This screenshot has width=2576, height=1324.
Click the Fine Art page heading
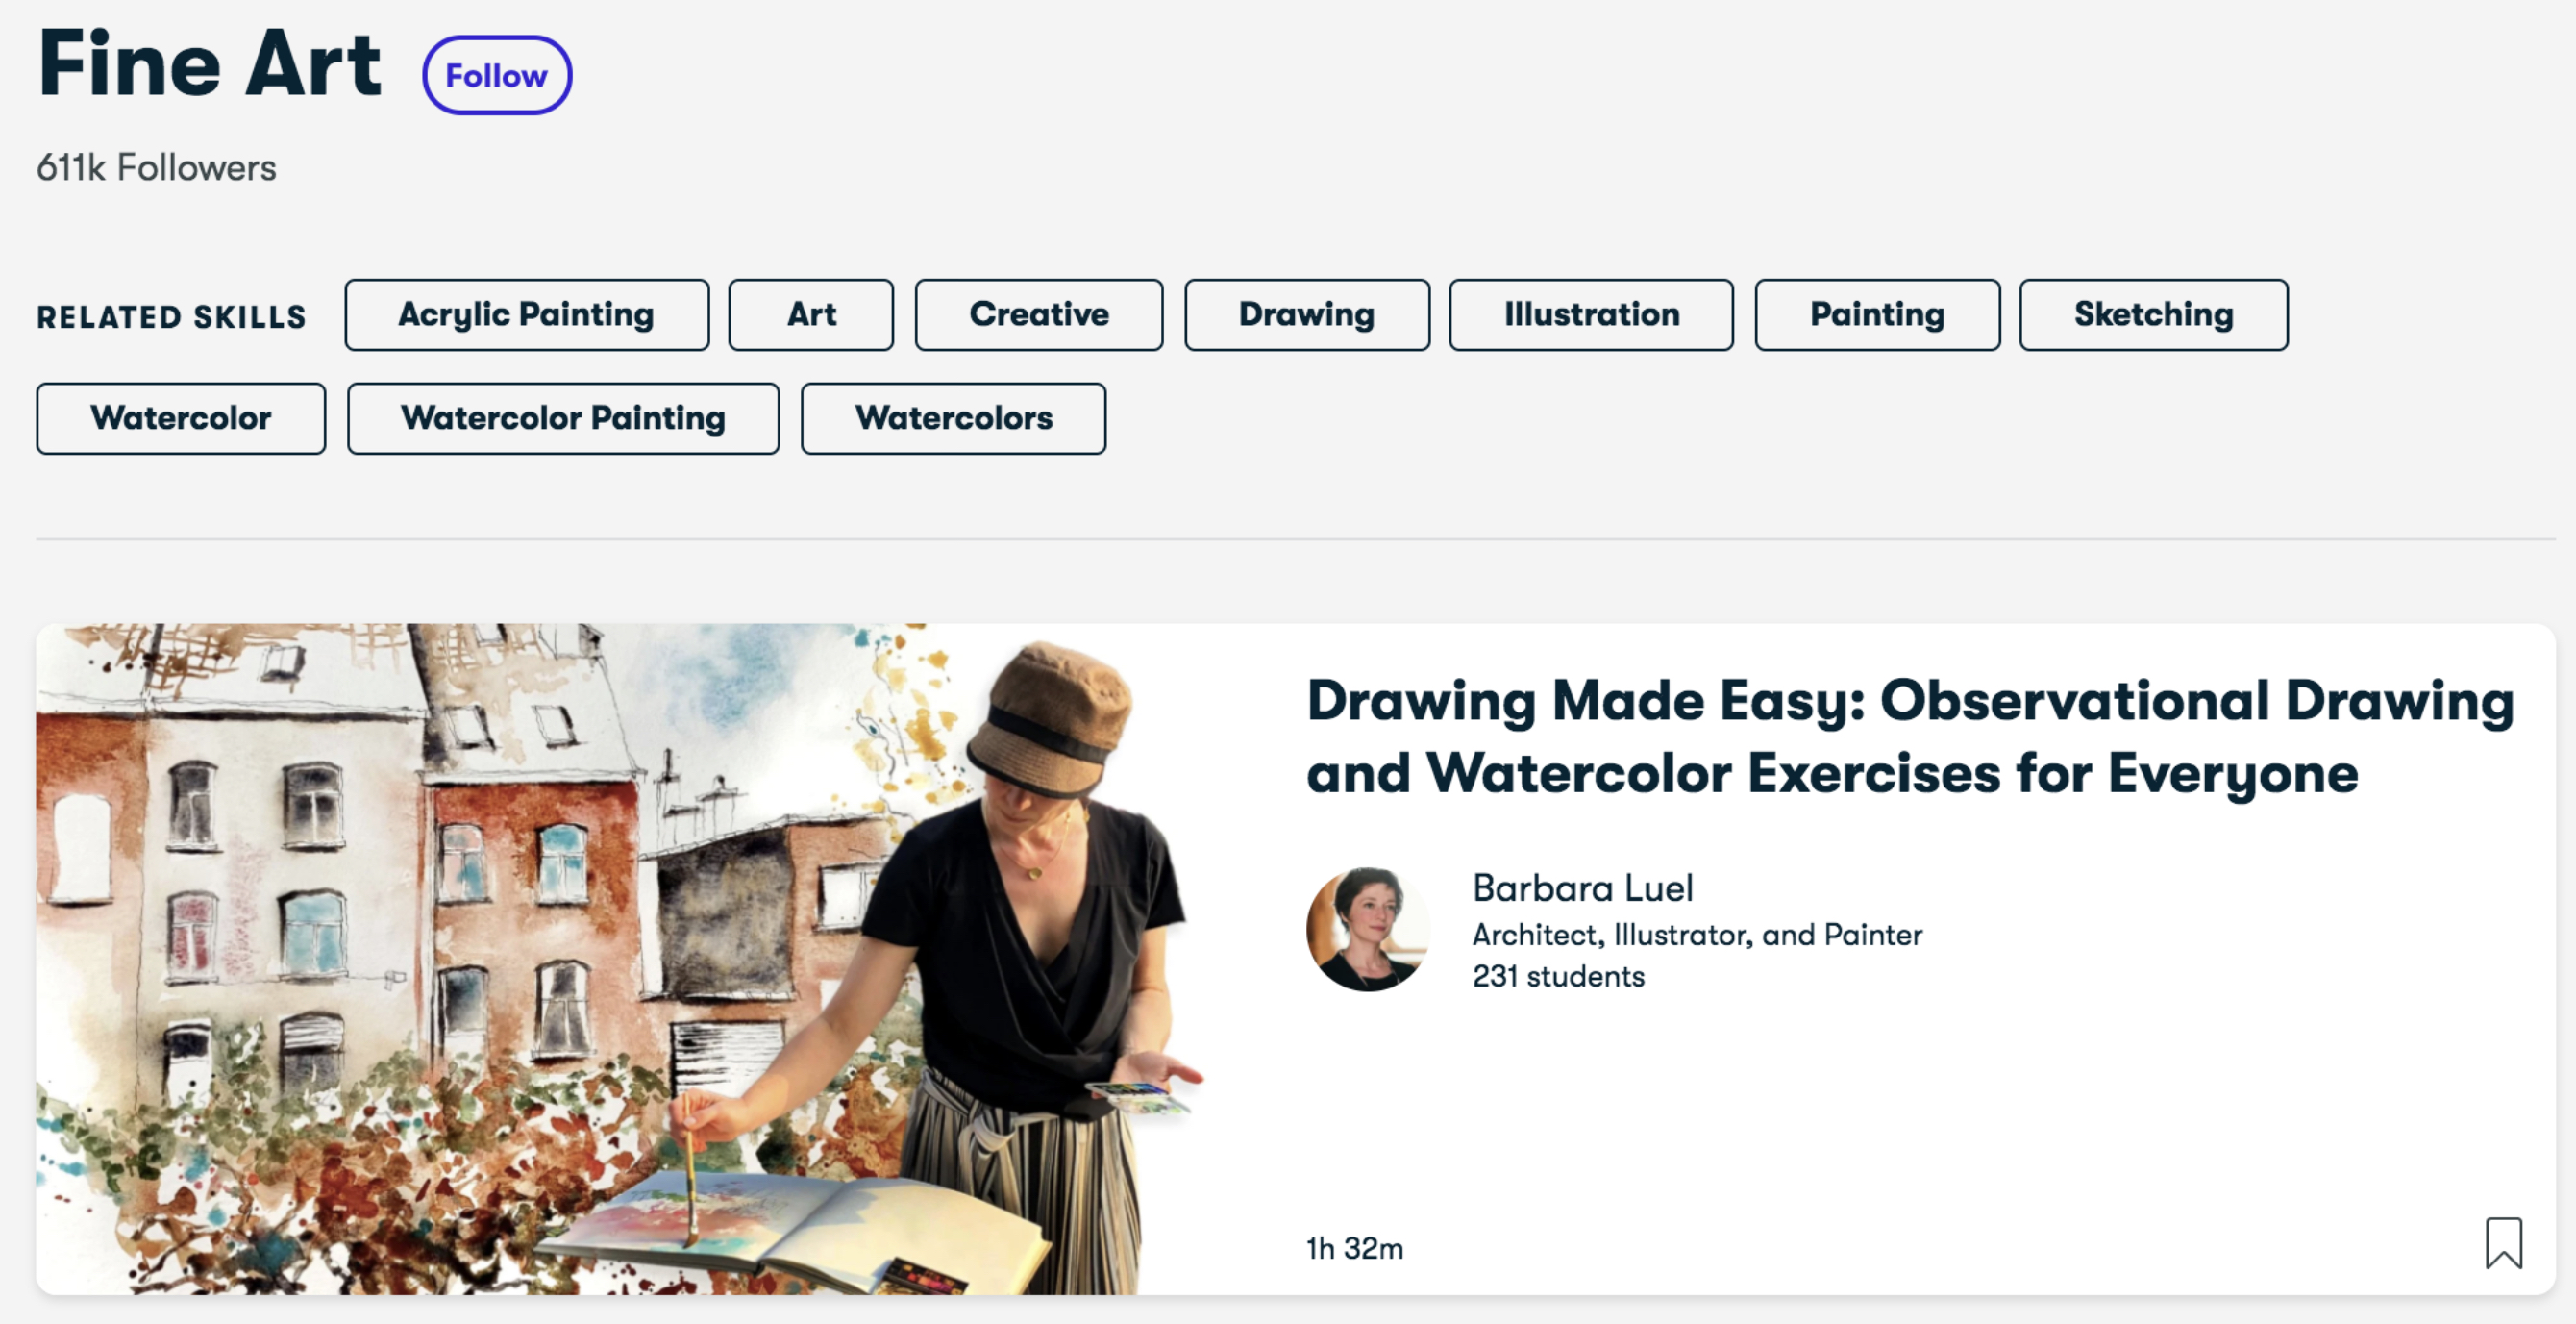pos(210,65)
